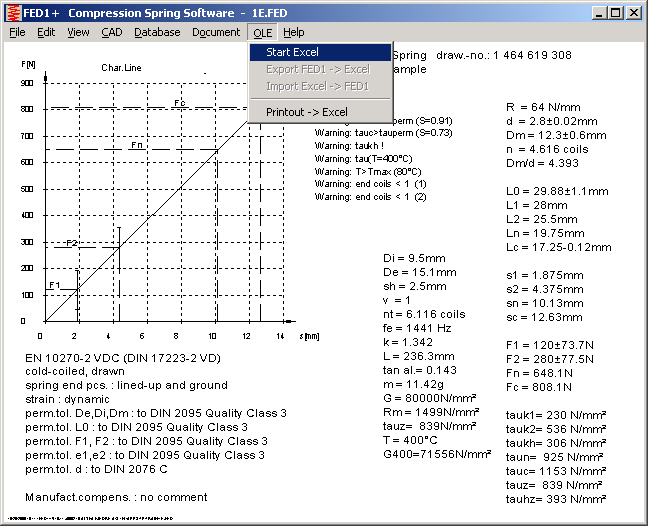Maximize the FED1+ window

(616, 13)
